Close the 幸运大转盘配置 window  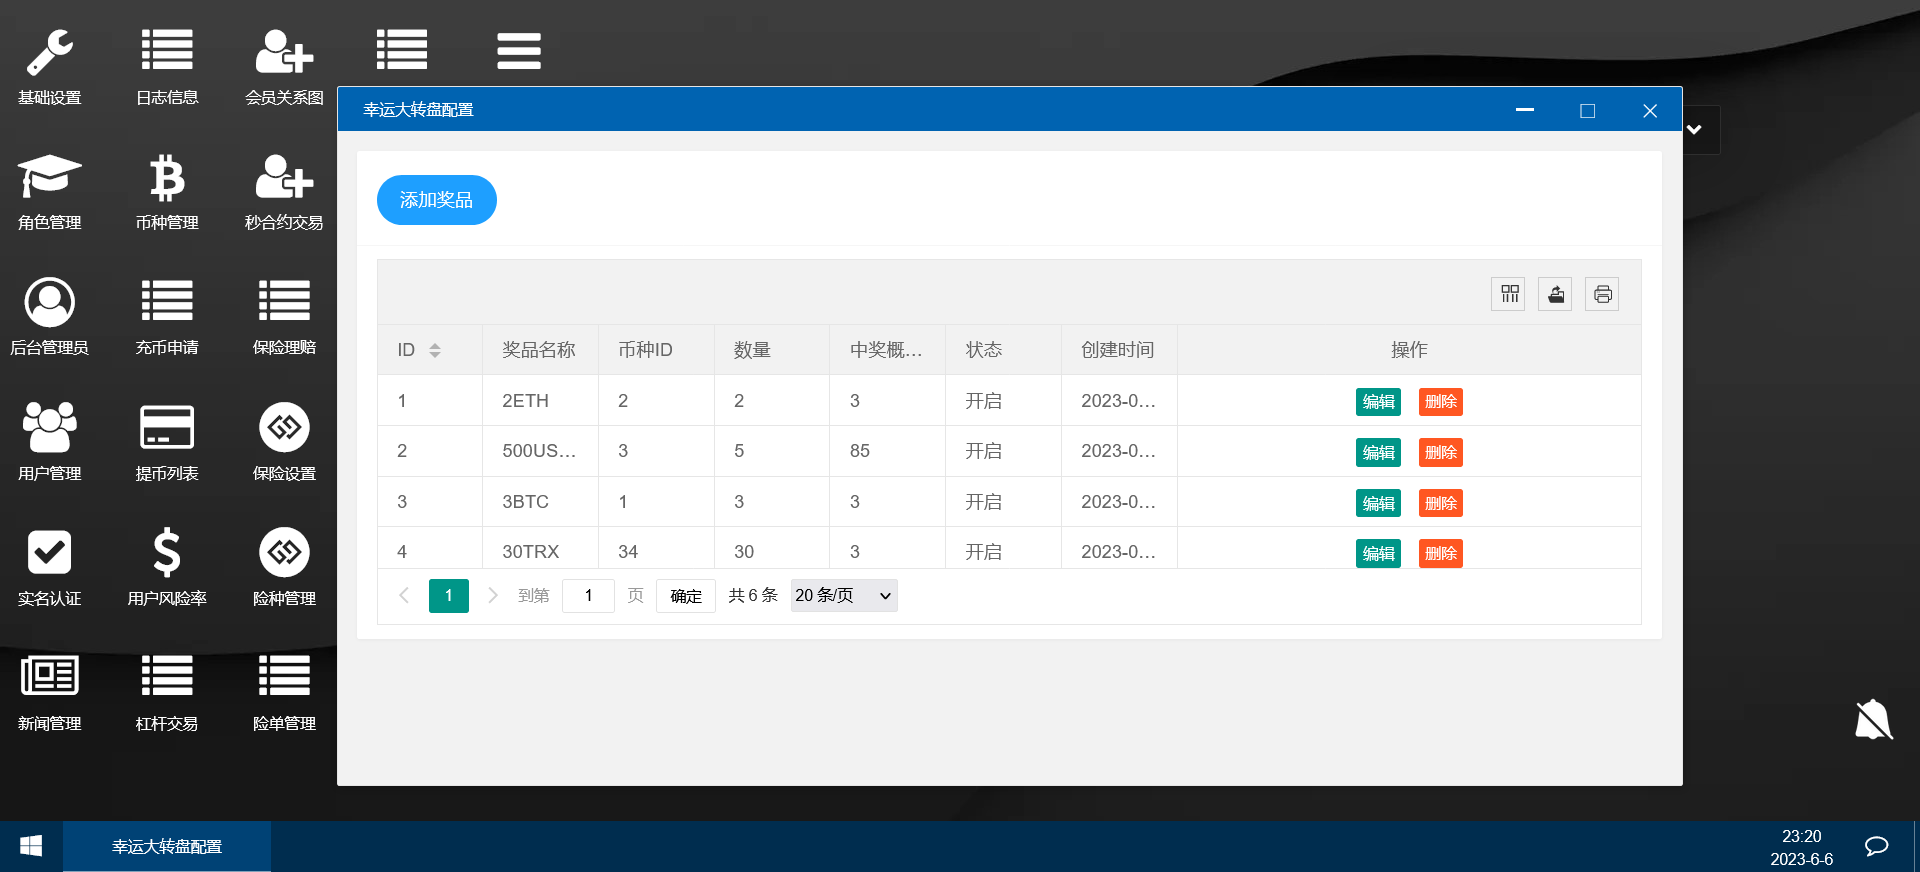1650,110
